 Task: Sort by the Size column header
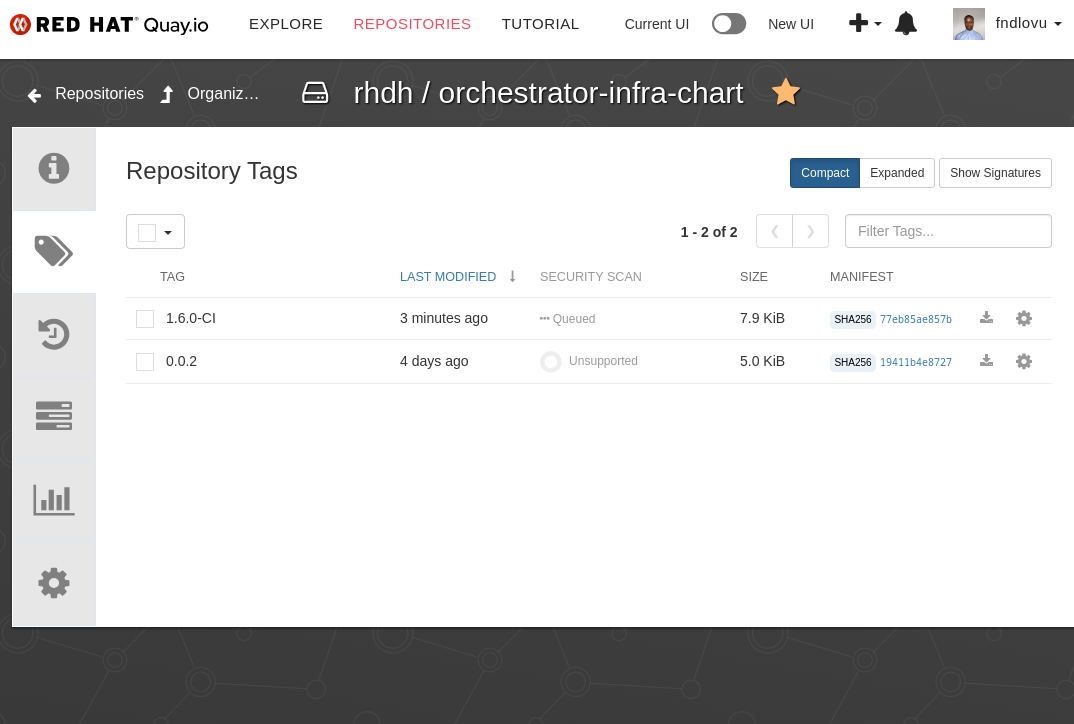tap(753, 277)
